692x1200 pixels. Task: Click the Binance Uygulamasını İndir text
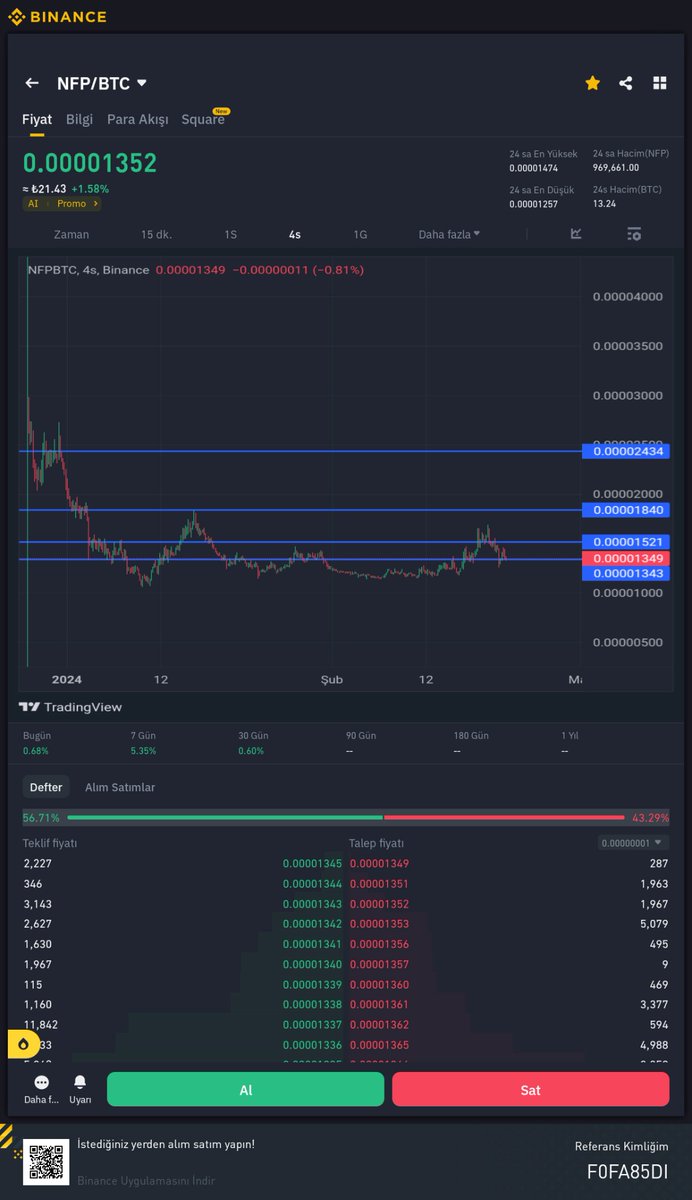click(146, 1180)
